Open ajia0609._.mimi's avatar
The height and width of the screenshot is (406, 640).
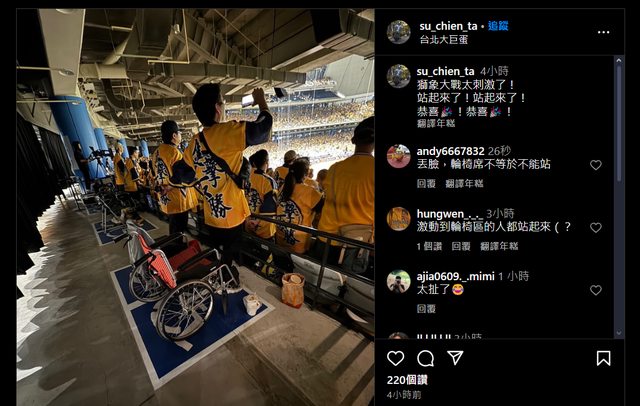tap(398, 282)
